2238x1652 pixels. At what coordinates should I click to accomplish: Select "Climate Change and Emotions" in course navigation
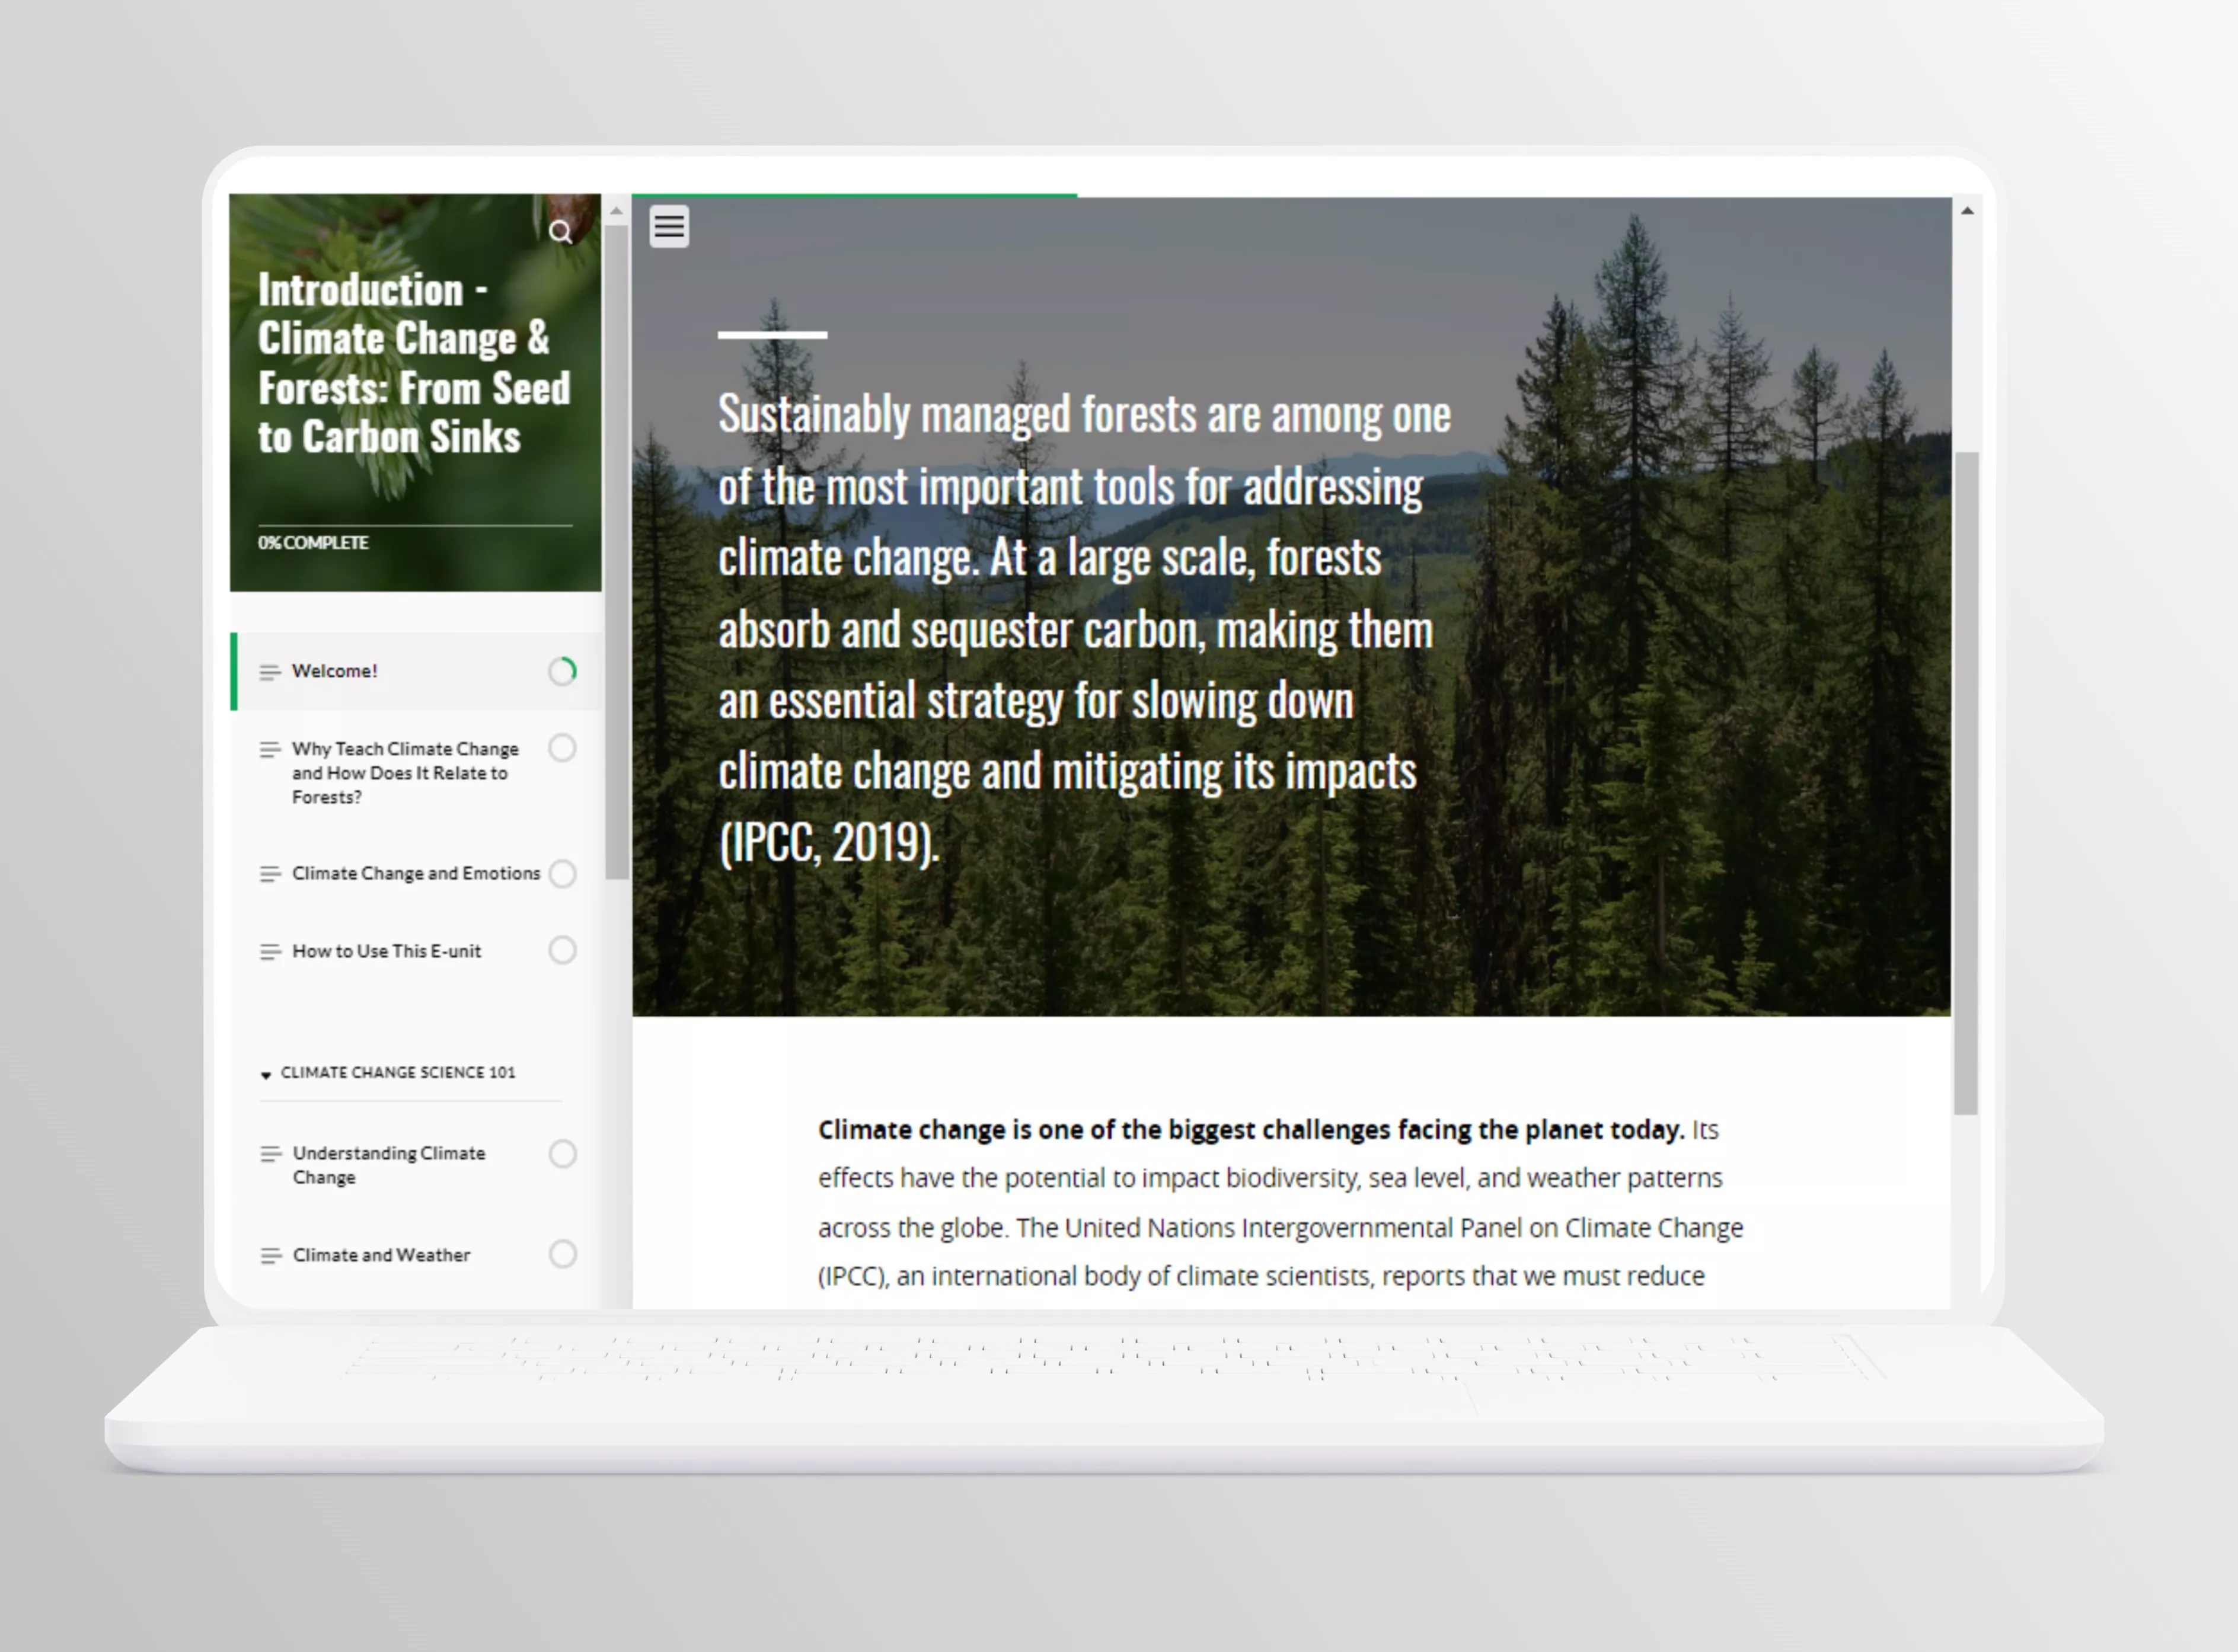click(x=416, y=874)
